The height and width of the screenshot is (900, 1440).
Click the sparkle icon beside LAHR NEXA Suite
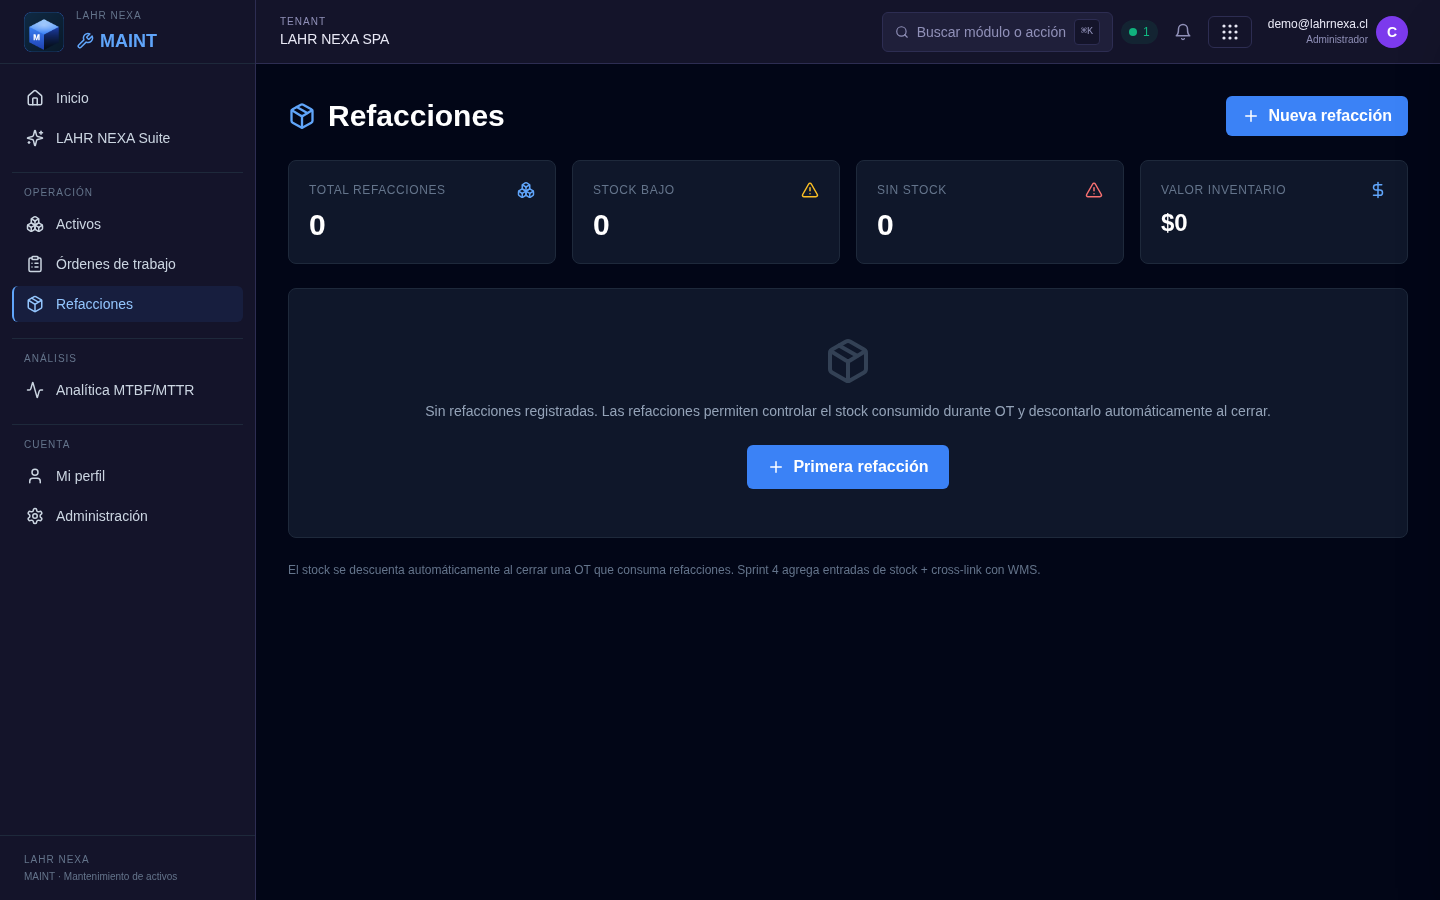35,138
